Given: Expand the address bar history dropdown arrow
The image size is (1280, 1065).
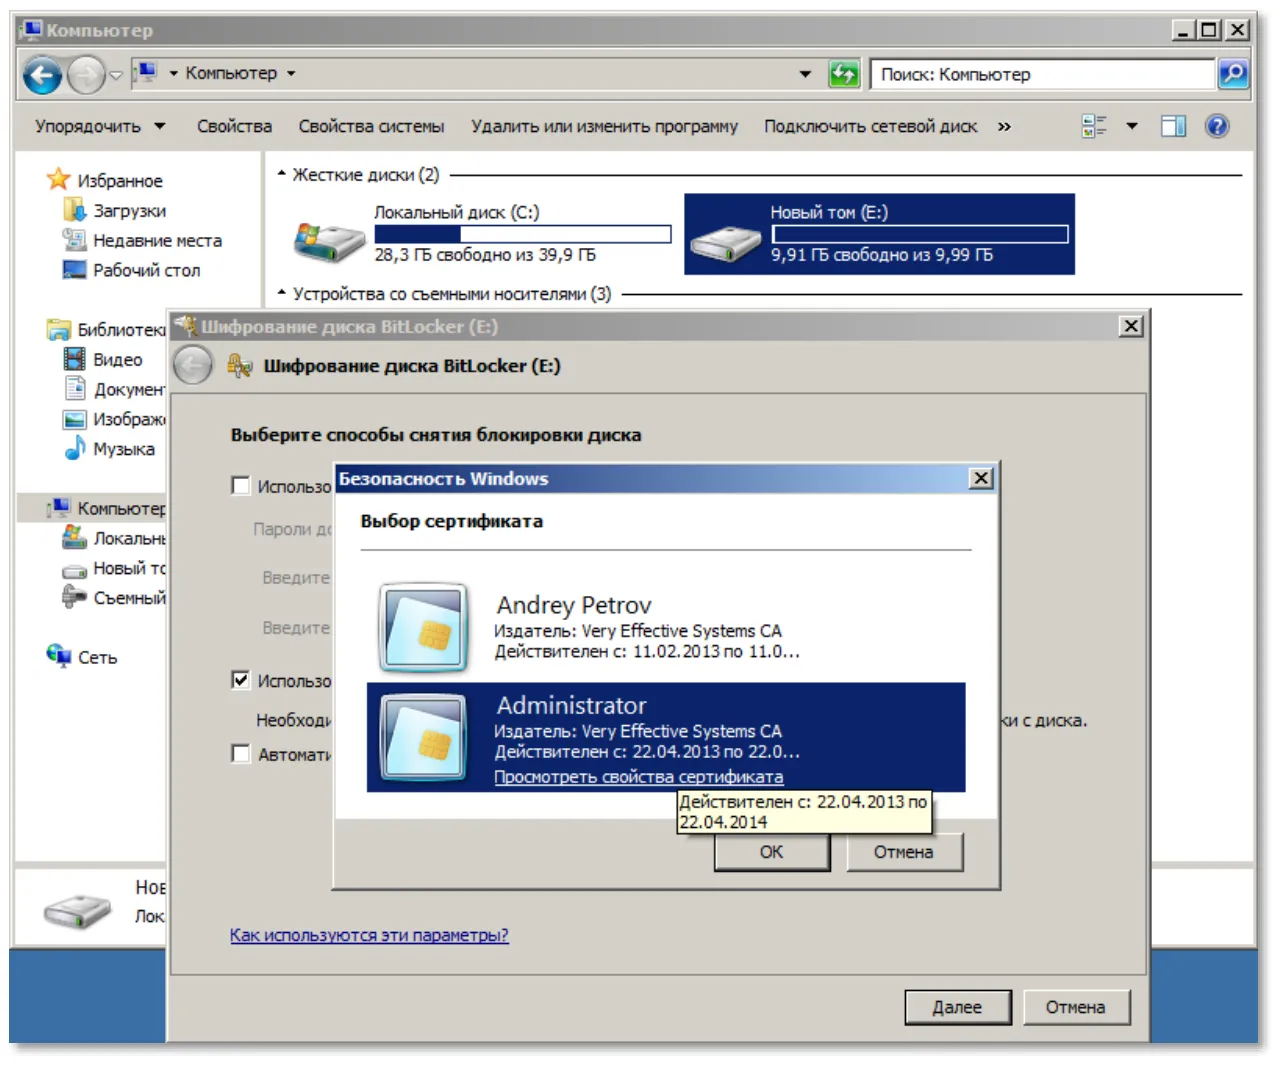Looking at the screenshot, I should point(805,74).
